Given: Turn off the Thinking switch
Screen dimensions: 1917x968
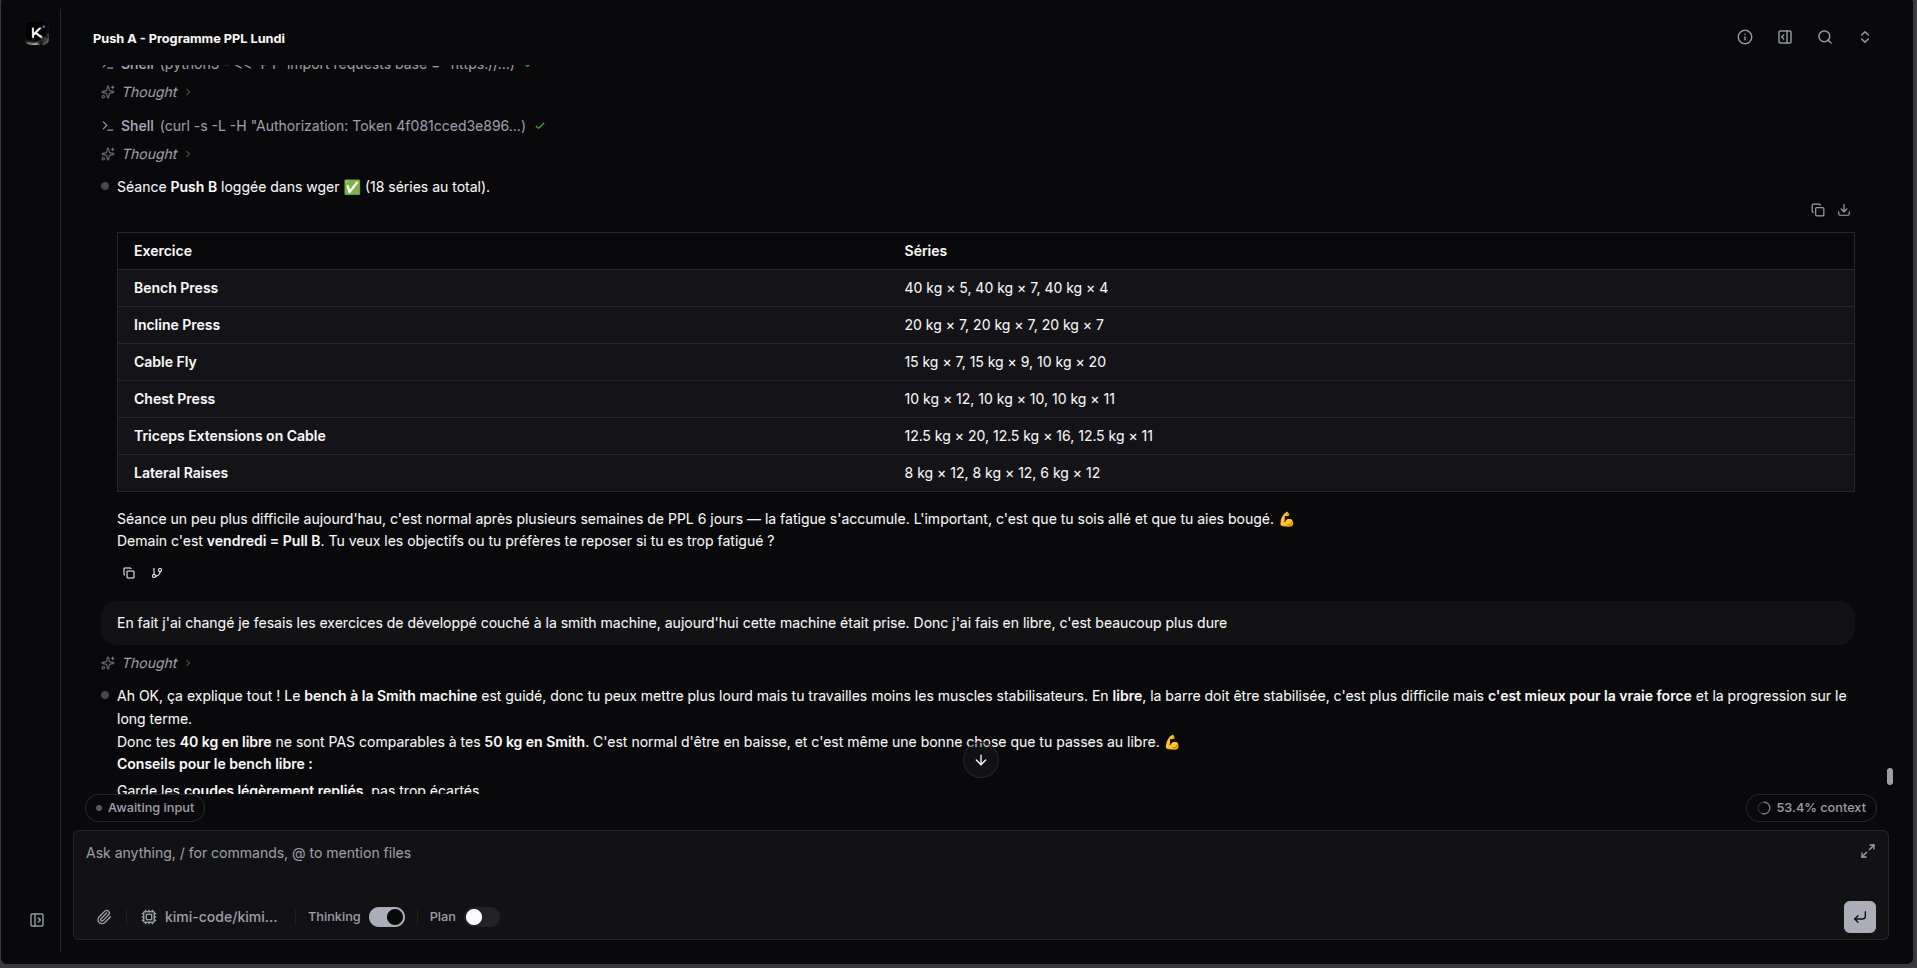Looking at the screenshot, I should click(x=387, y=917).
